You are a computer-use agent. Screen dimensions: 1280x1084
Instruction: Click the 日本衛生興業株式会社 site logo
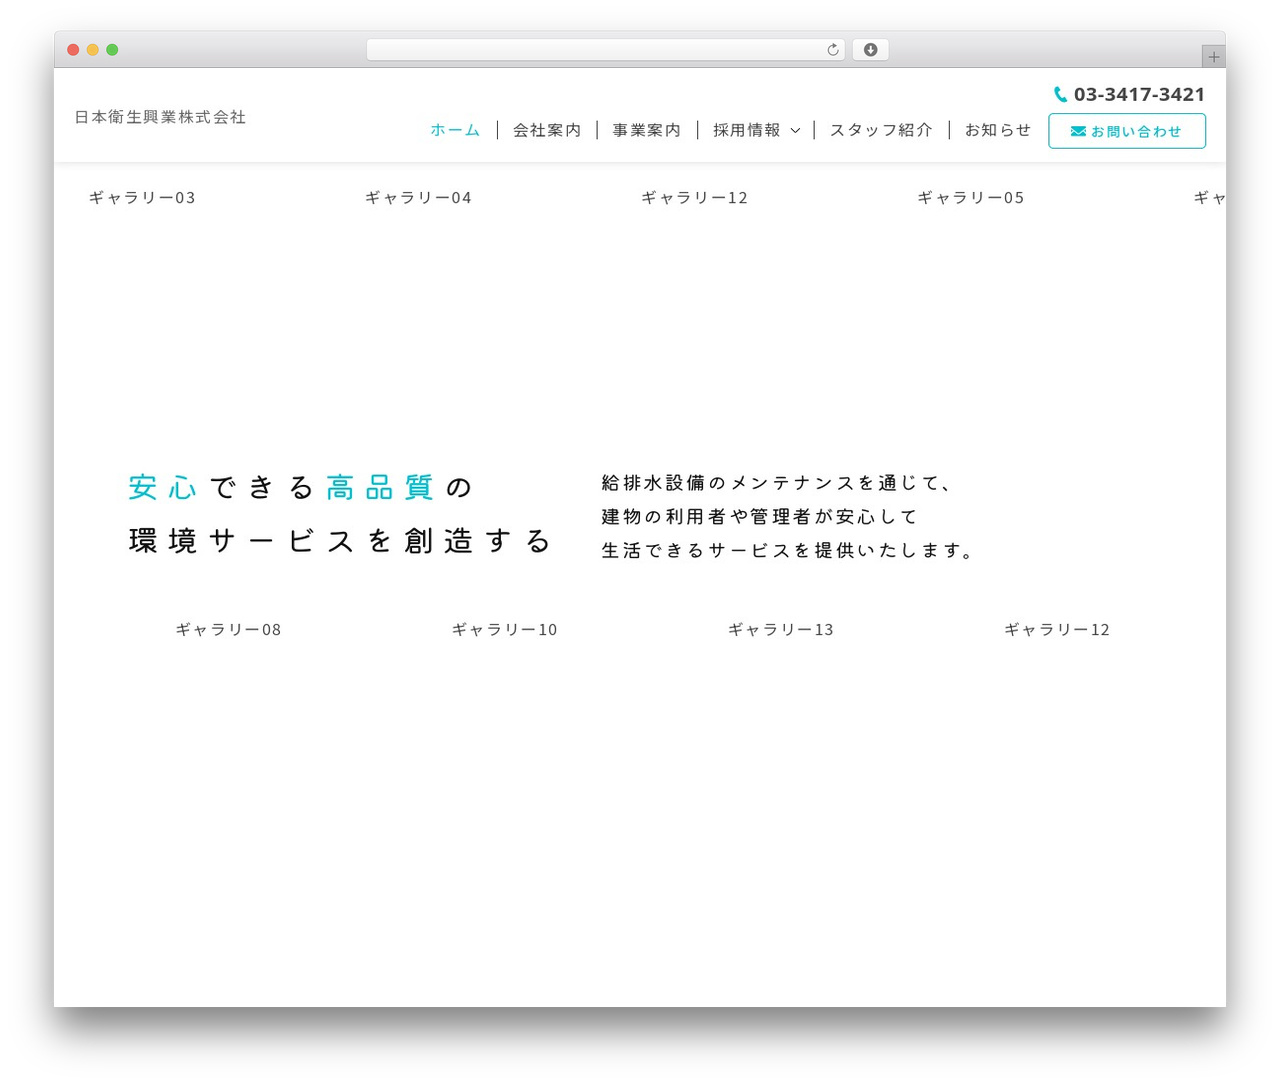(x=160, y=117)
